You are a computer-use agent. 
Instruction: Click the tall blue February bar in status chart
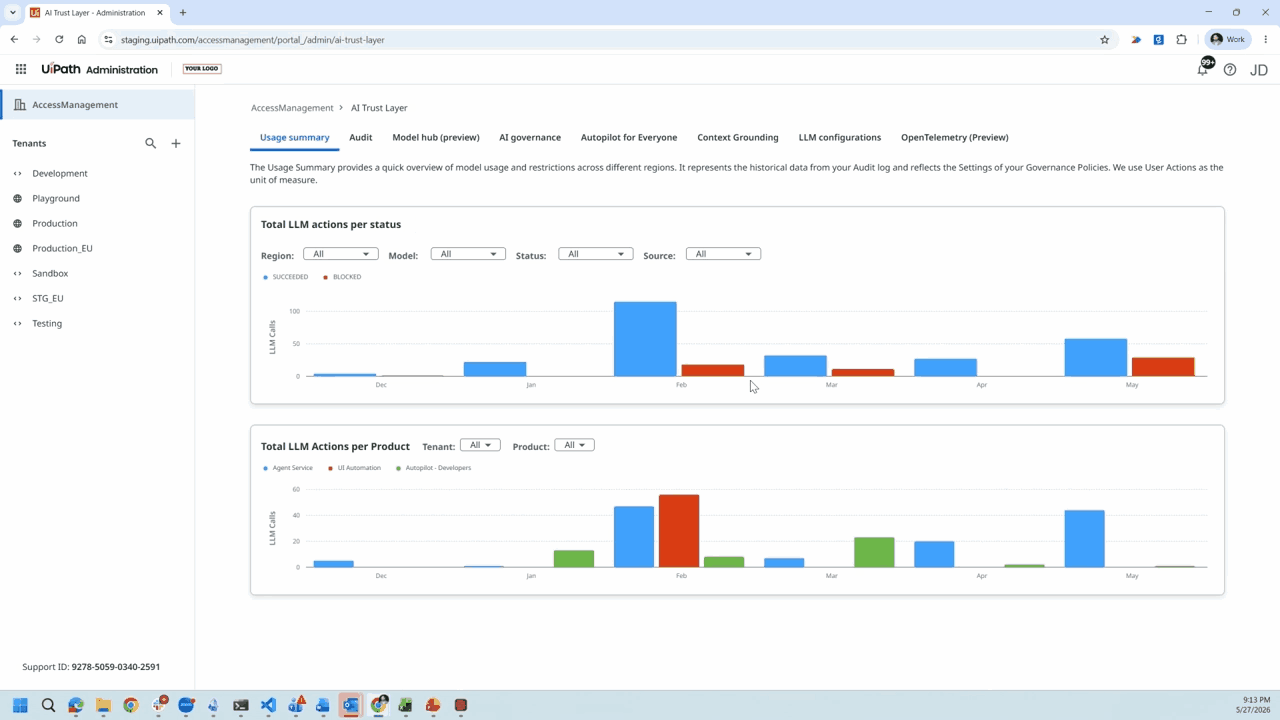(645, 339)
